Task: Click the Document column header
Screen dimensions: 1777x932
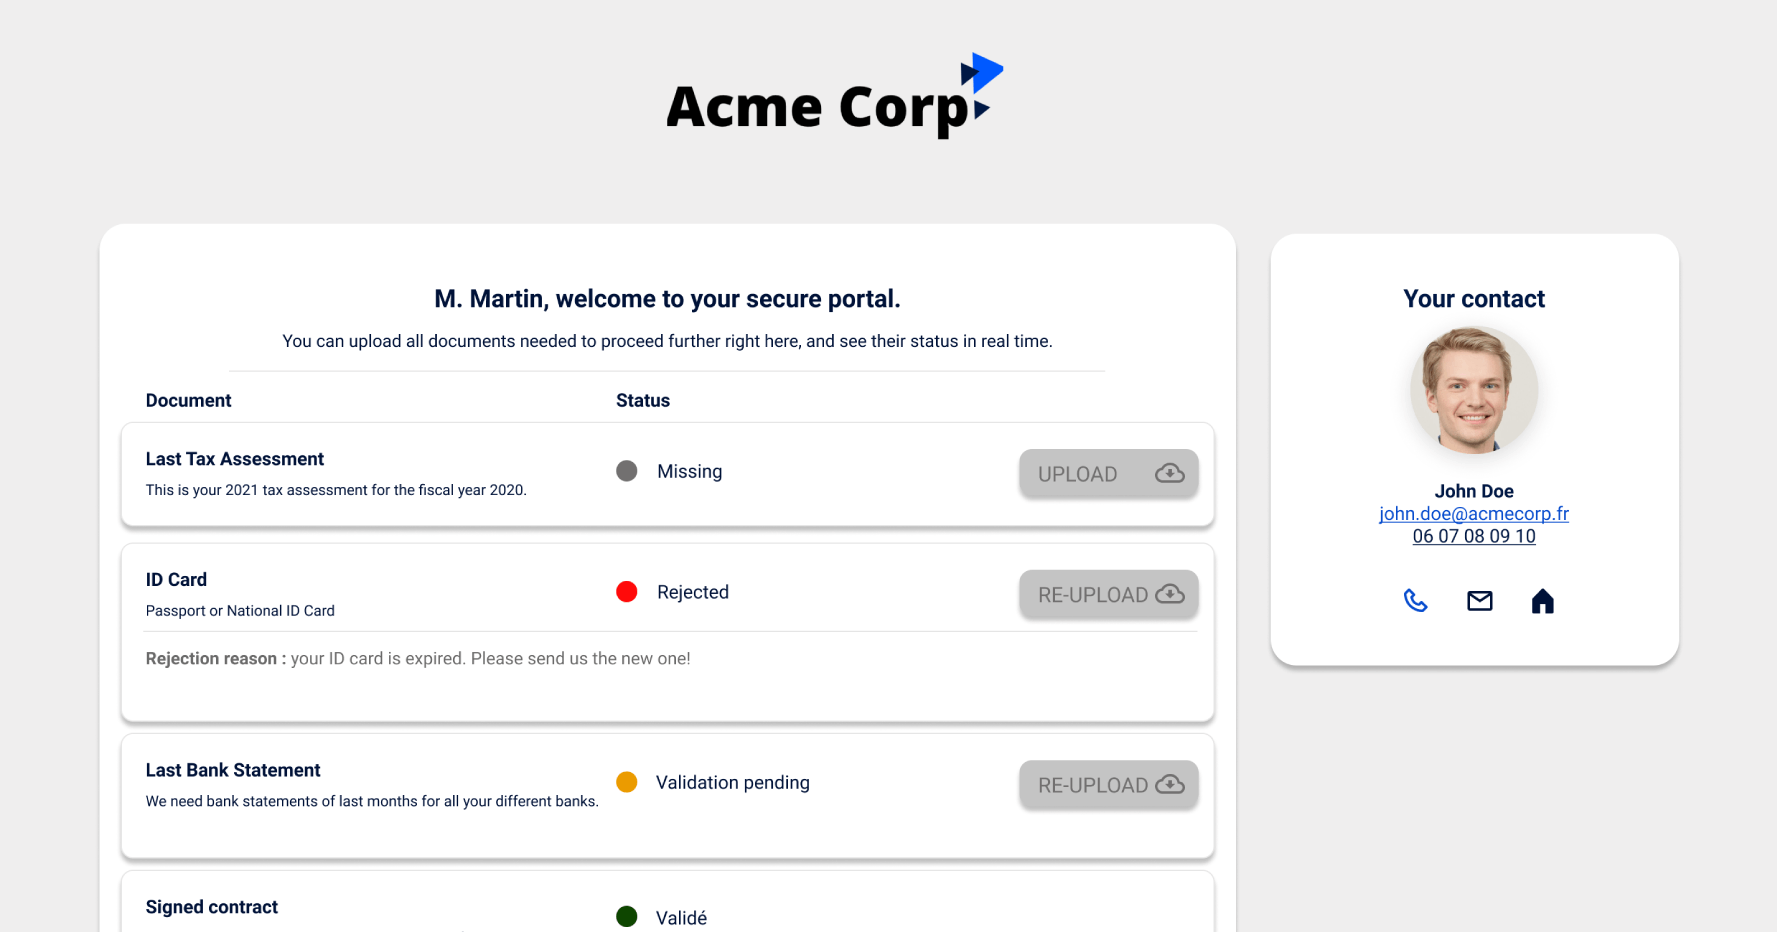Action: [x=188, y=401]
